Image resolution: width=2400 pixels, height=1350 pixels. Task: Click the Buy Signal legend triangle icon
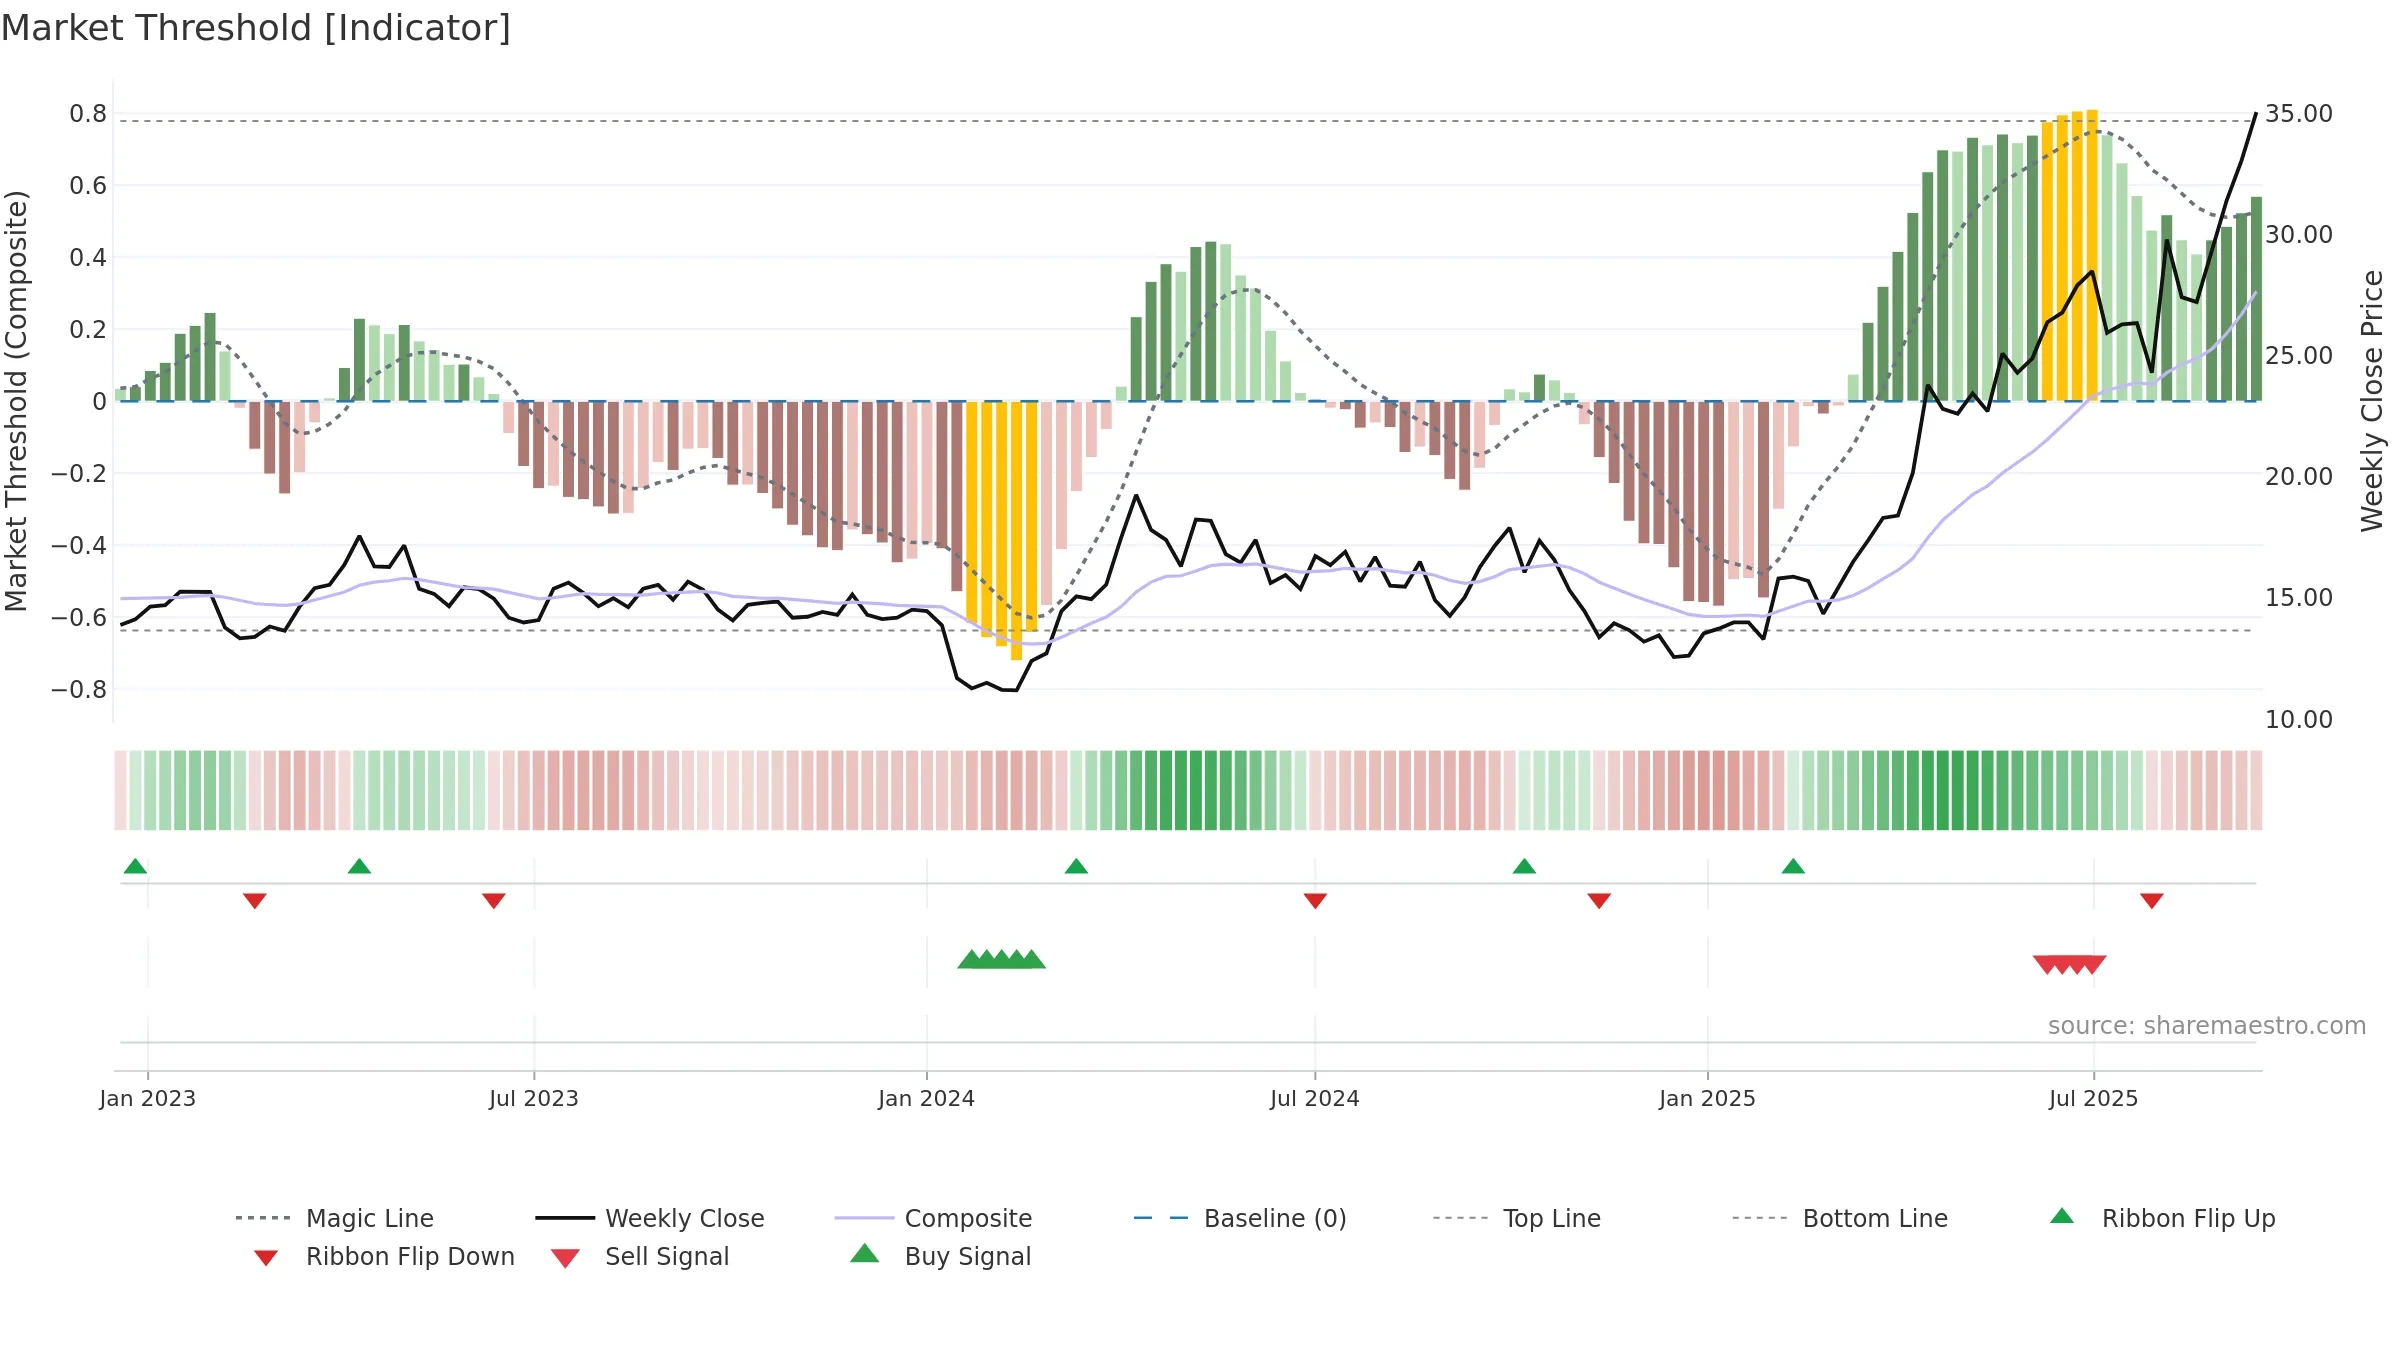(x=865, y=1253)
